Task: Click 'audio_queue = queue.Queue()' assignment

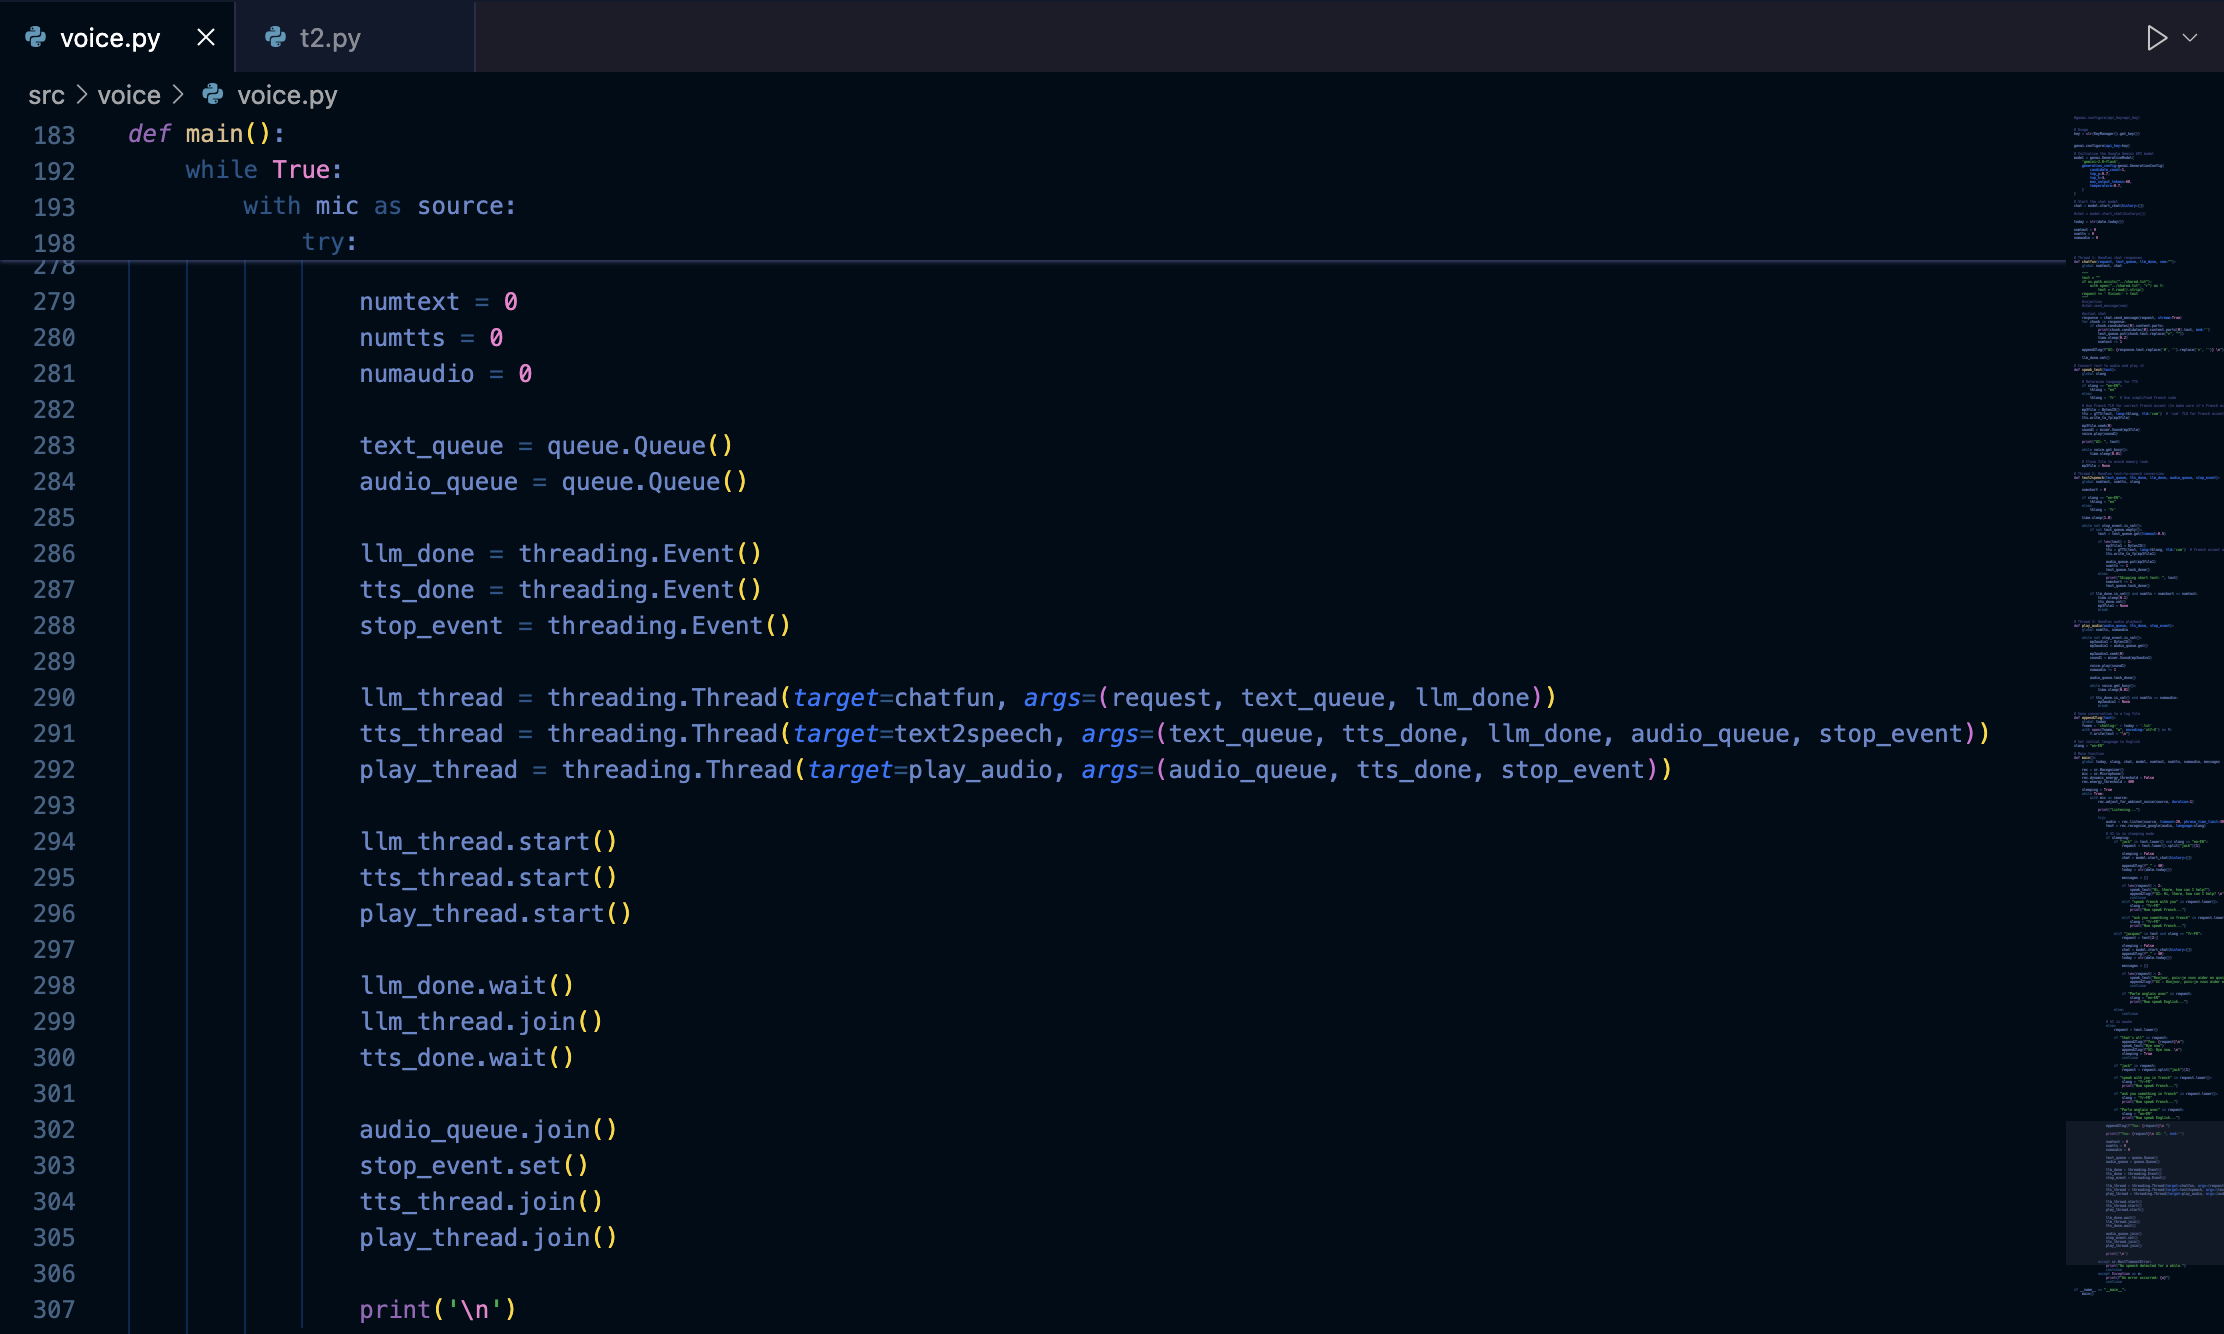Action: click(554, 482)
